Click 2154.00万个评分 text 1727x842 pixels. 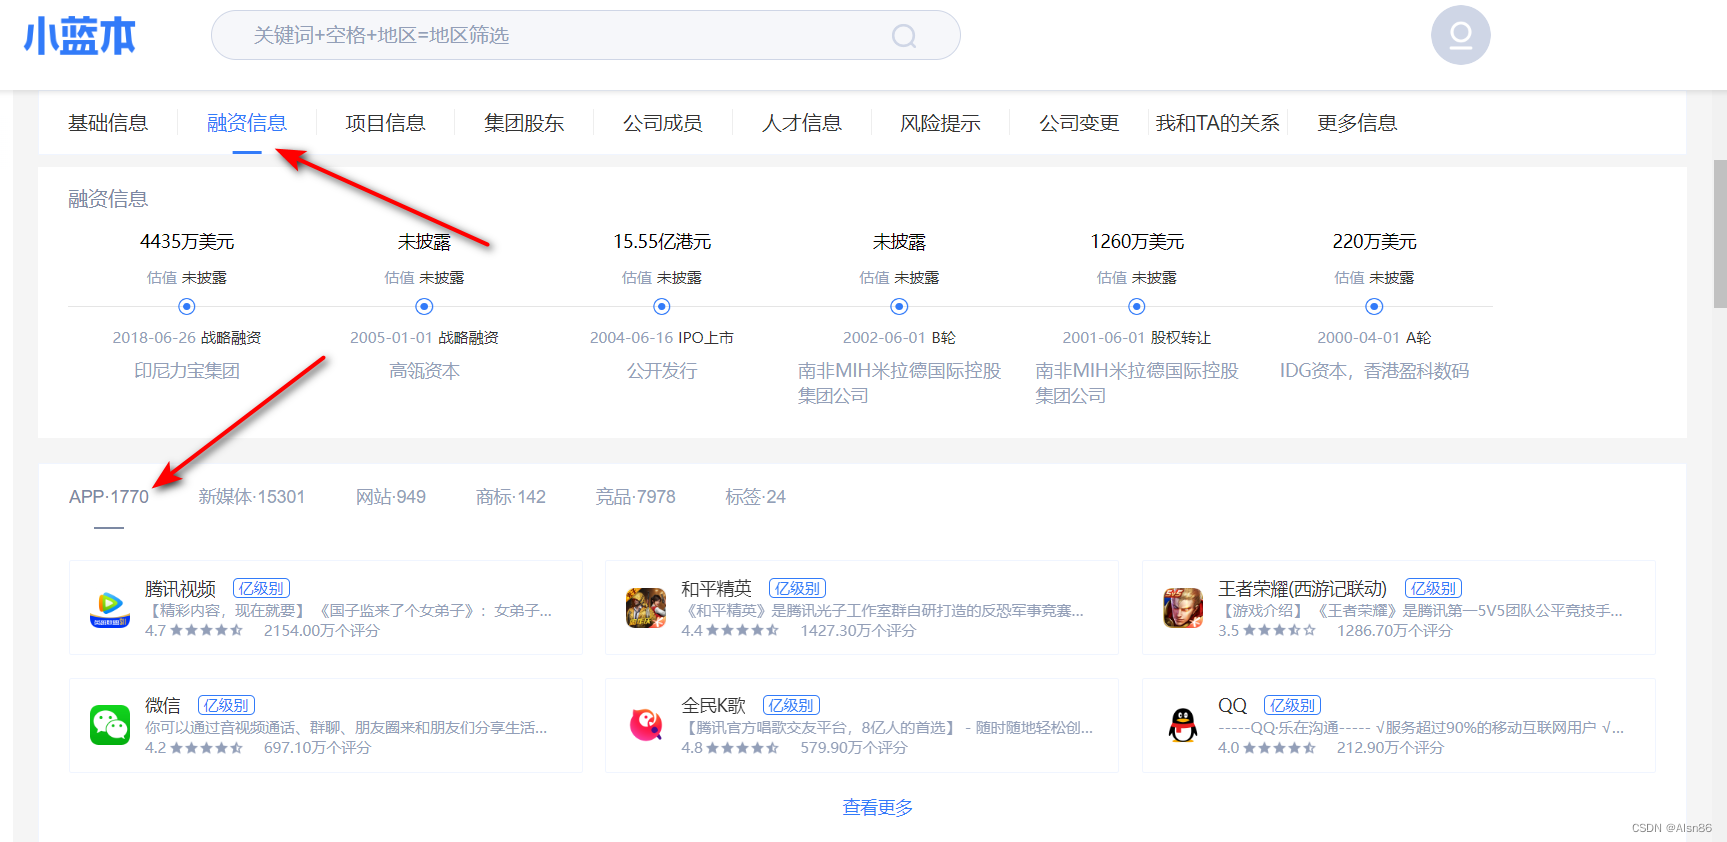click(322, 631)
